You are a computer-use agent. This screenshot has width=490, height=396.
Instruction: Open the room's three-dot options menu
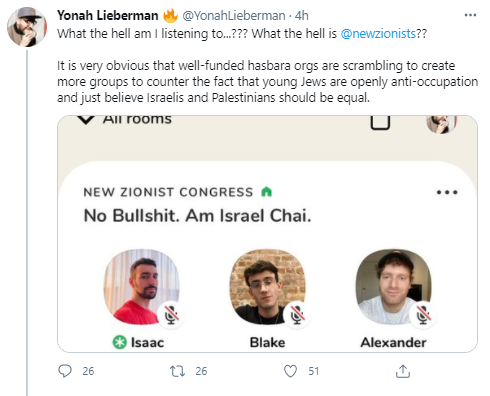click(447, 192)
